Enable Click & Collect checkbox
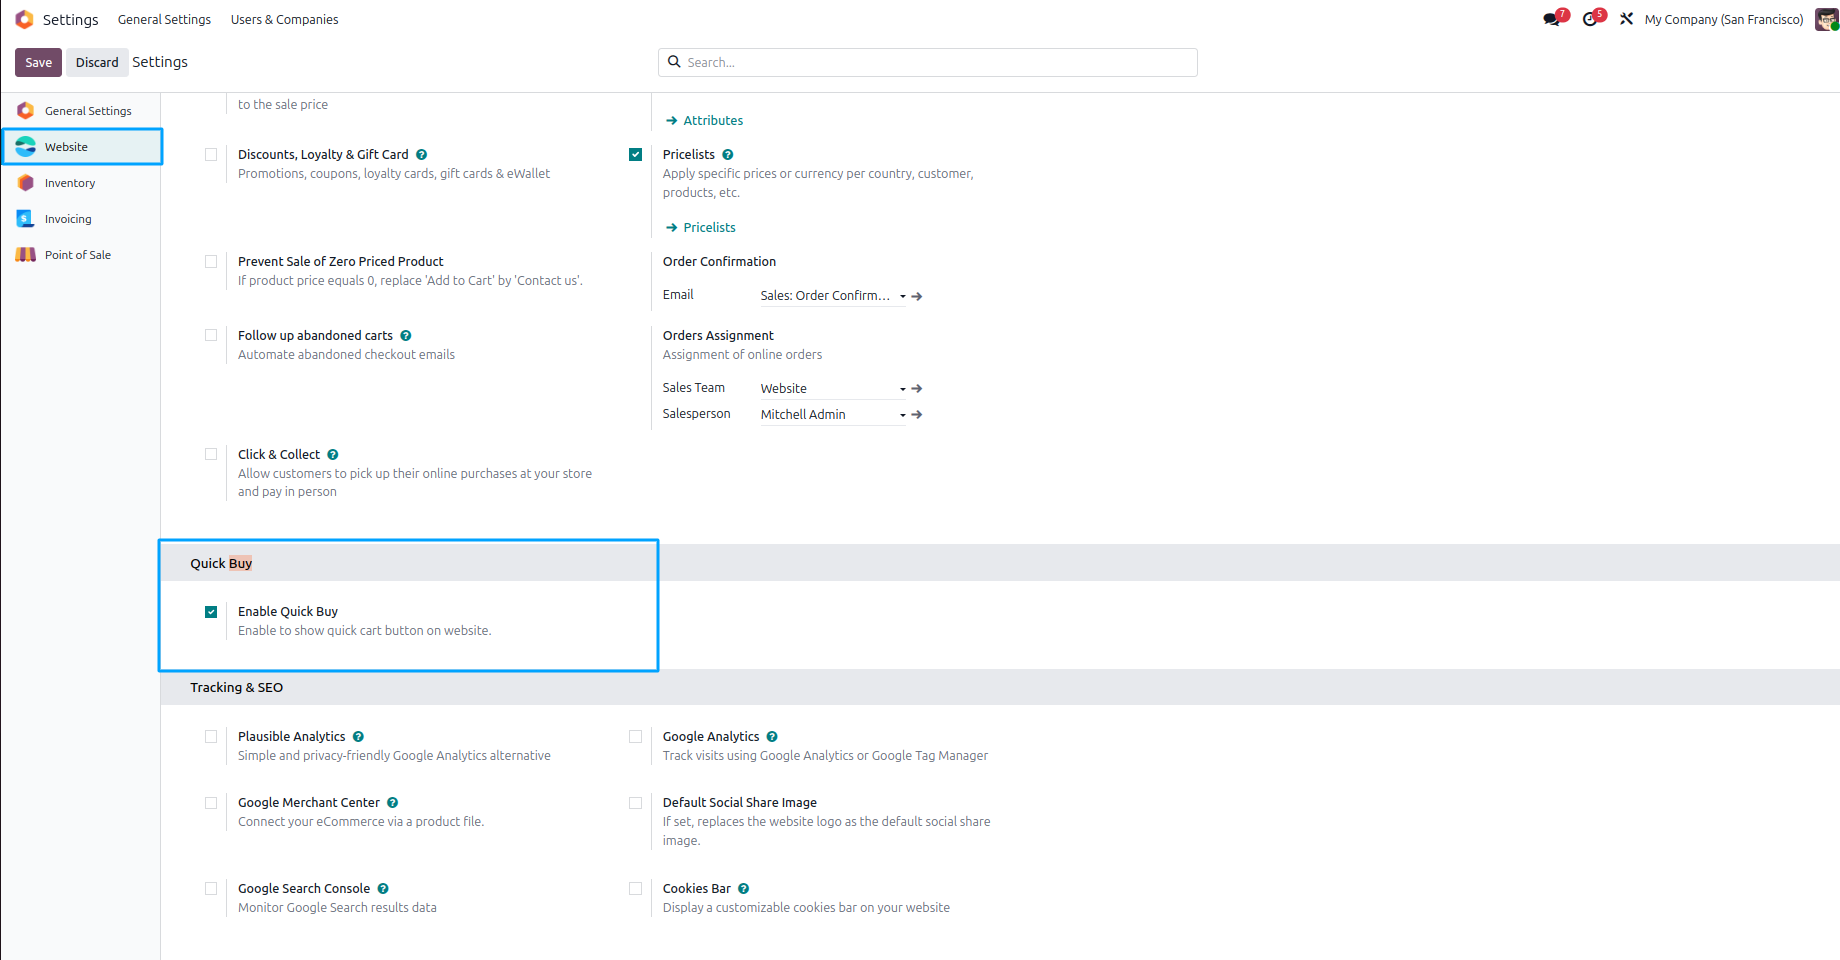Viewport: 1840px width, 960px height. click(211, 455)
